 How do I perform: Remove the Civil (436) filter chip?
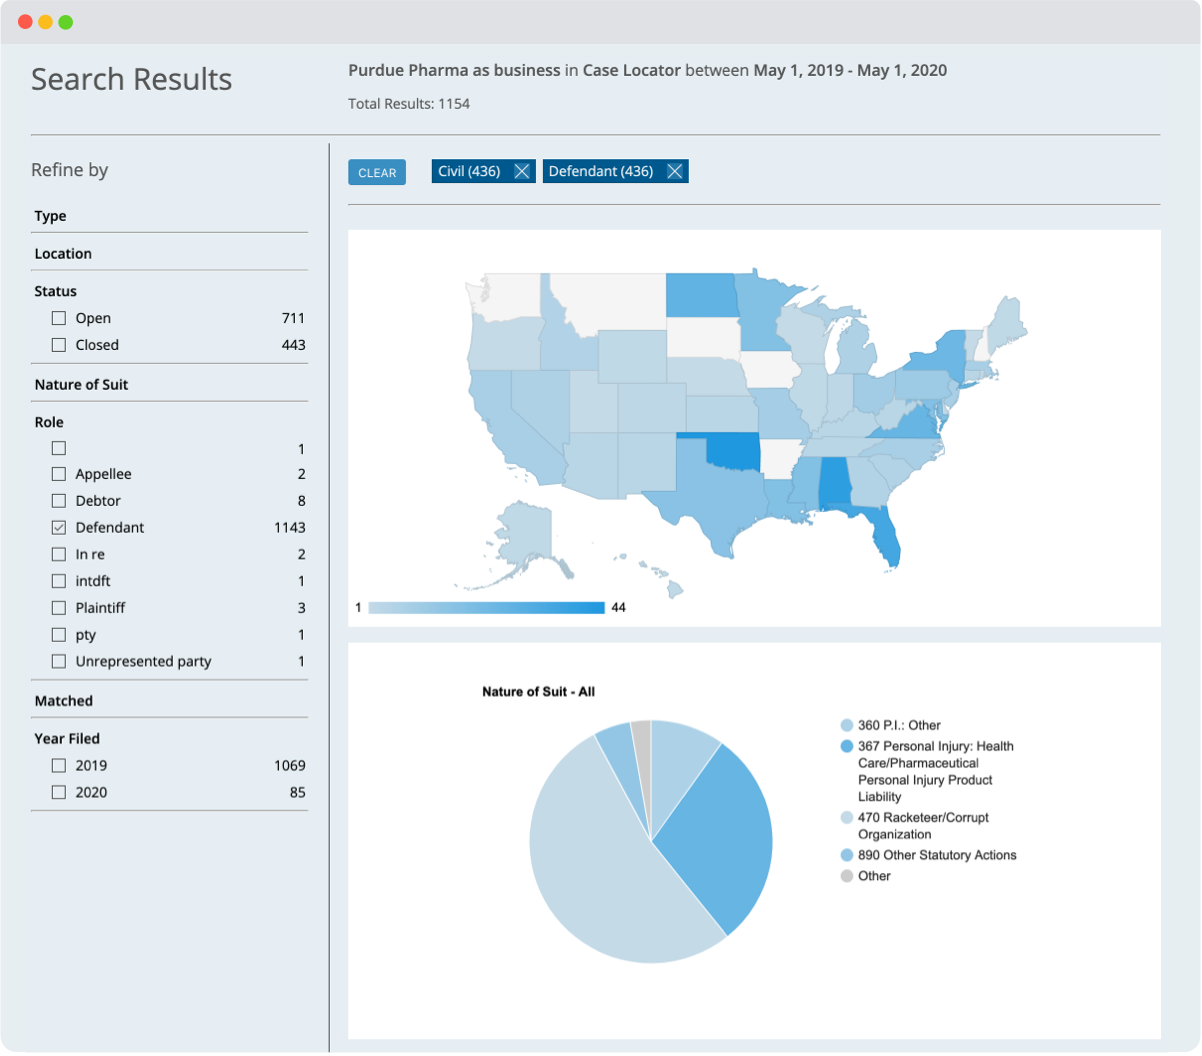coord(521,171)
